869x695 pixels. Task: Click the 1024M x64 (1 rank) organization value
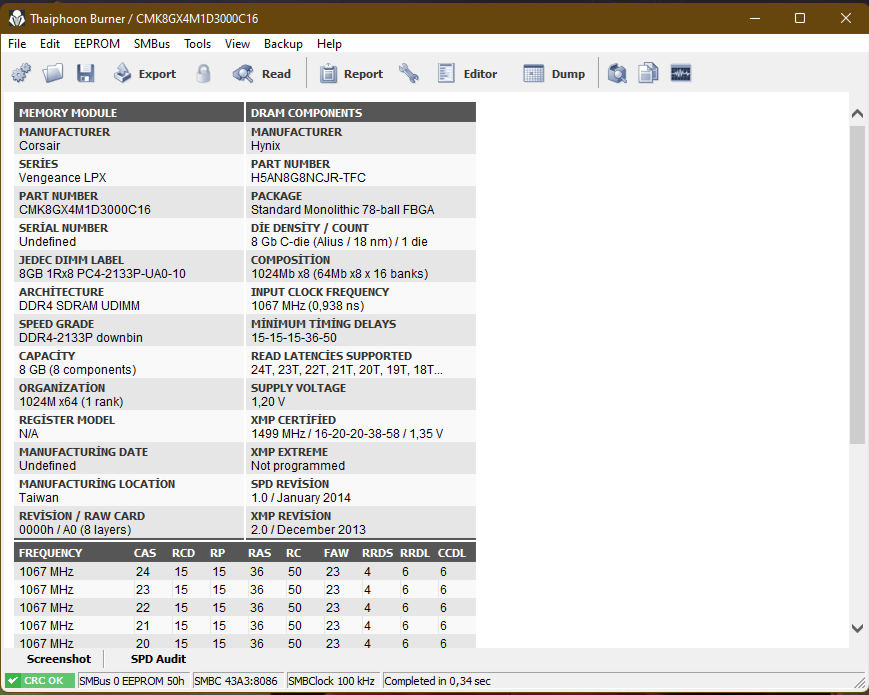coord(71,402)
